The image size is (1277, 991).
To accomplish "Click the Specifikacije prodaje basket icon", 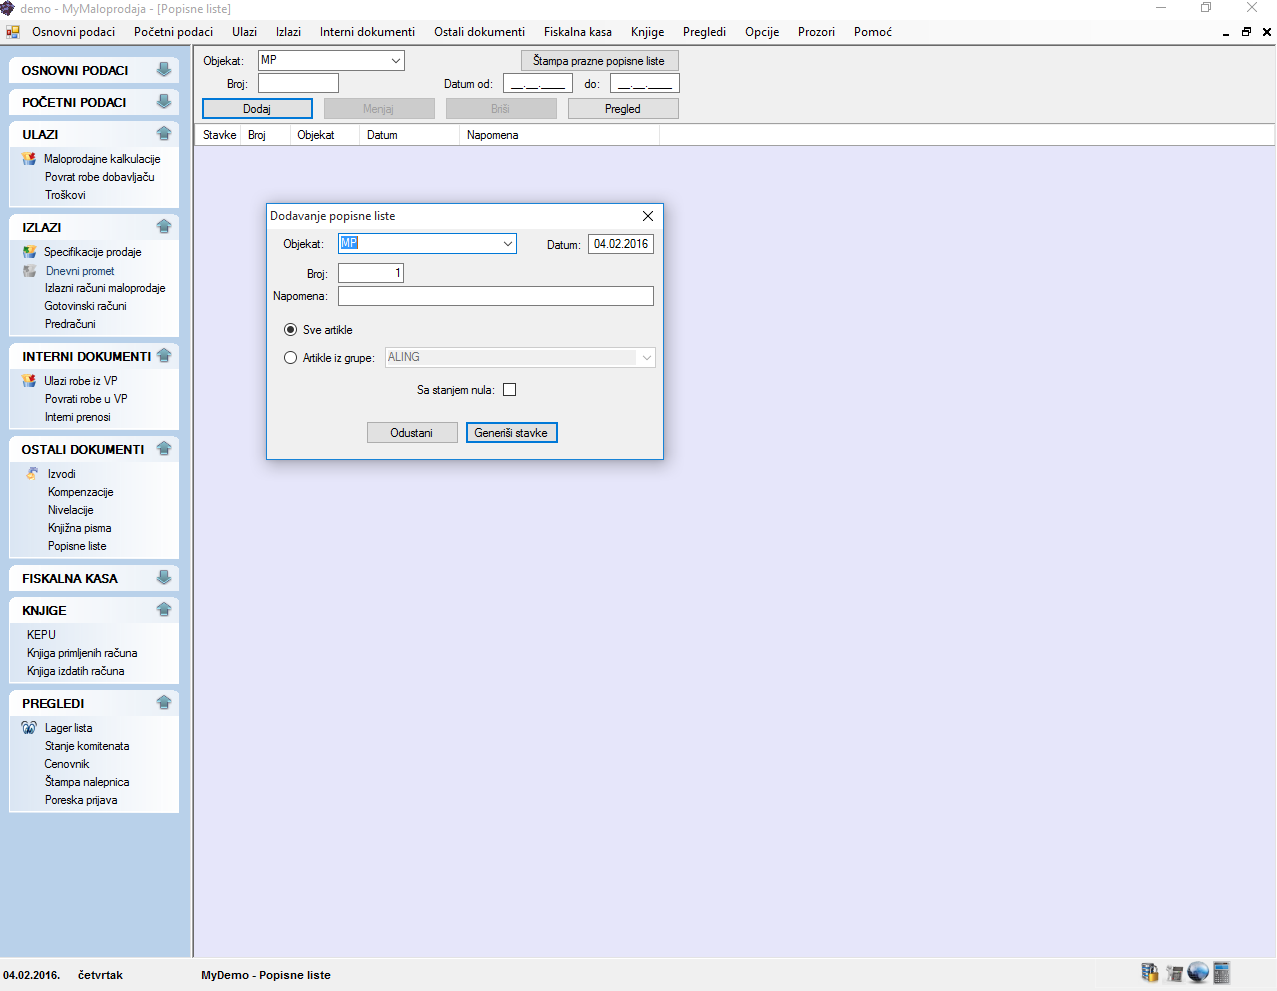I will point(29,252).
